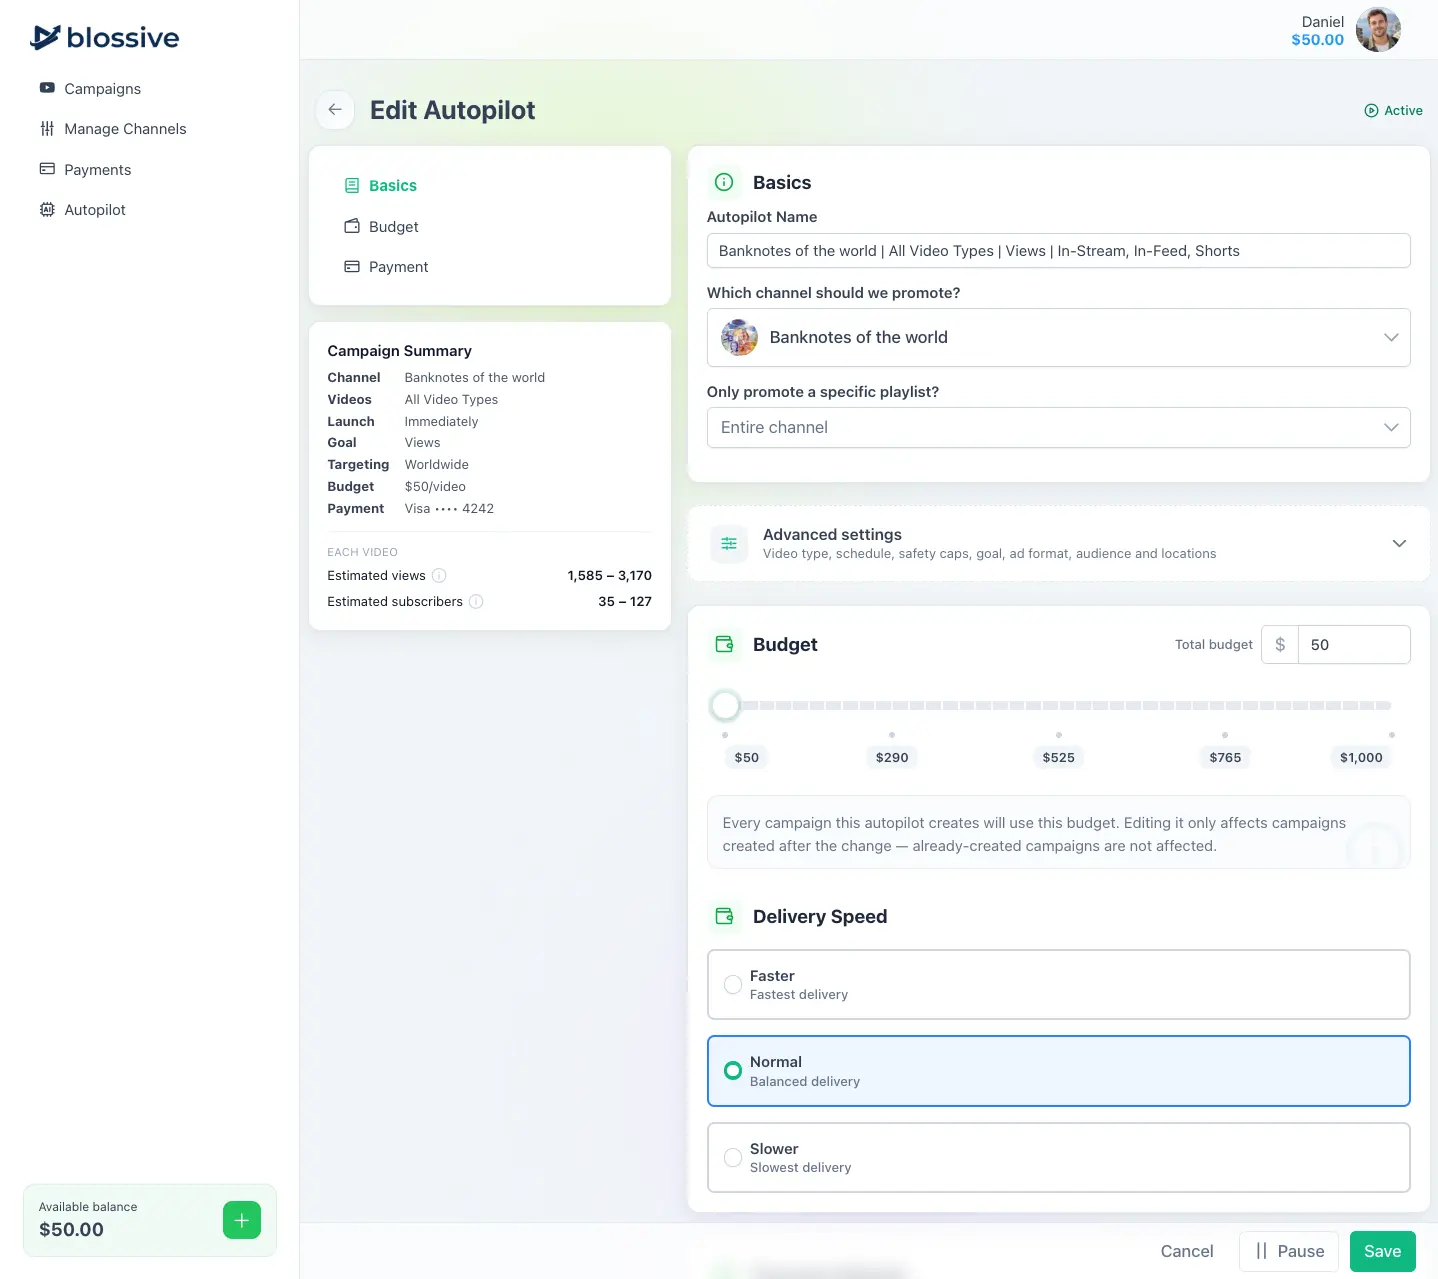Click the Estimated subscribers info icon
1438x1279 pixels.
[476, 602]
